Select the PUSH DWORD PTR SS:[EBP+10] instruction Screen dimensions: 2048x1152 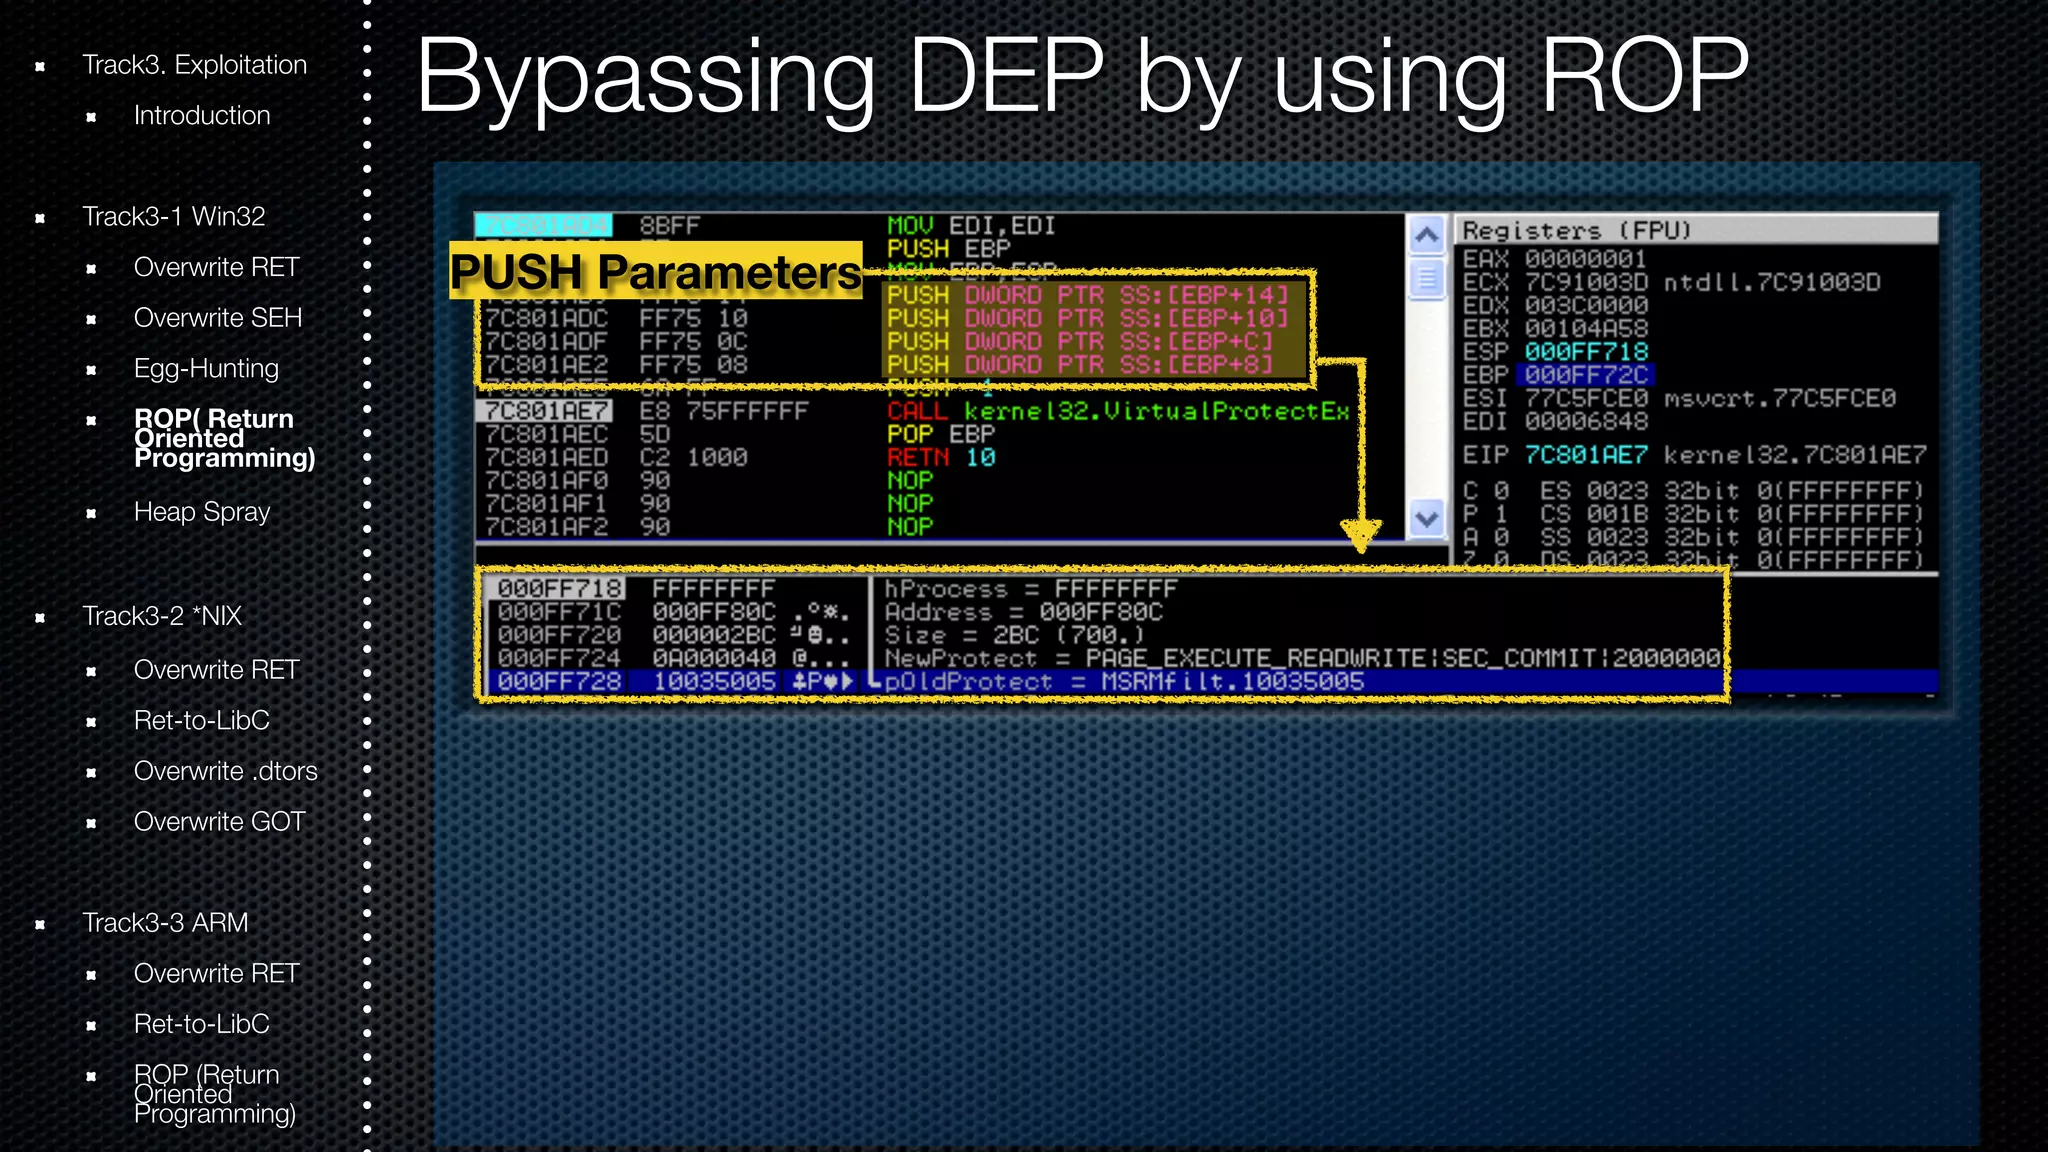click(x=1087, y=318)
